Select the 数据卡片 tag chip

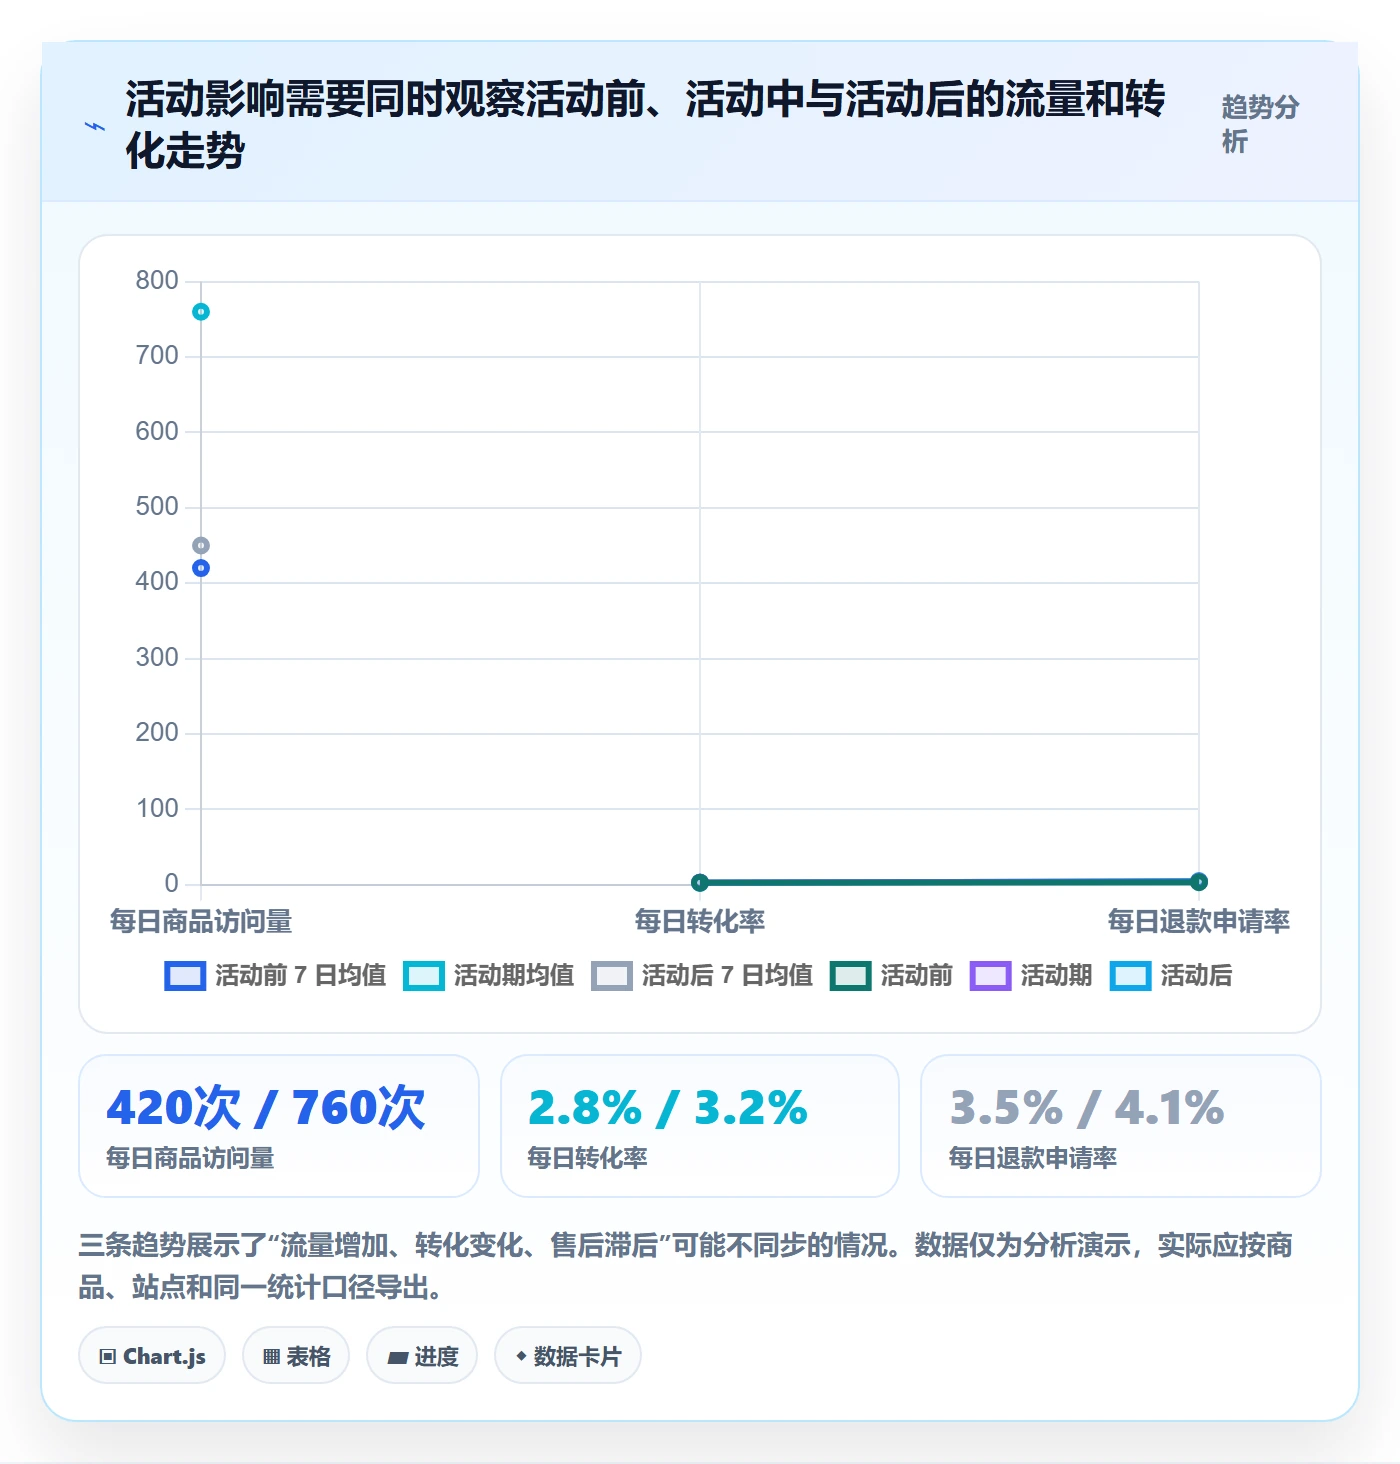[568, 1356]
